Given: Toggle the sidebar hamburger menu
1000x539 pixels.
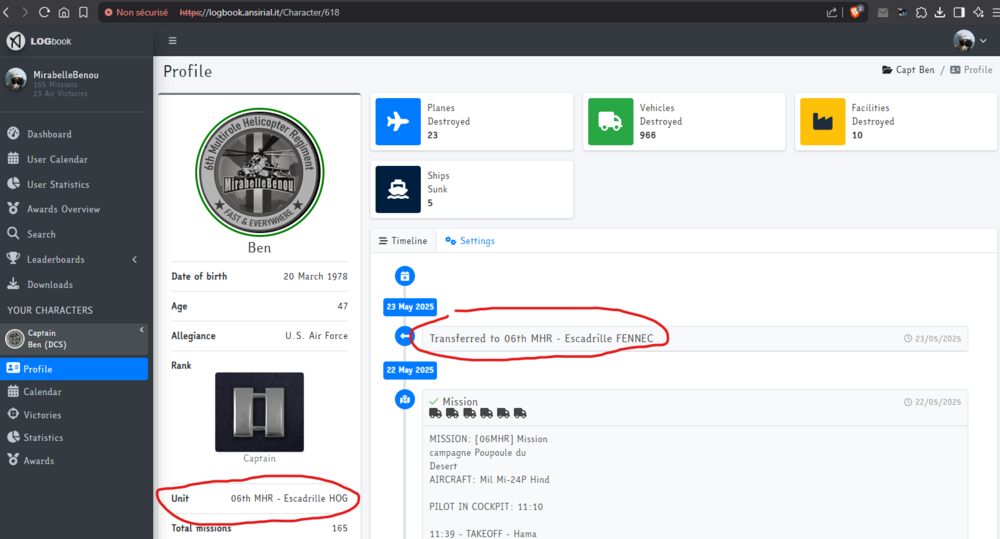Looking at the screenshot, I should tap(172, 41).
